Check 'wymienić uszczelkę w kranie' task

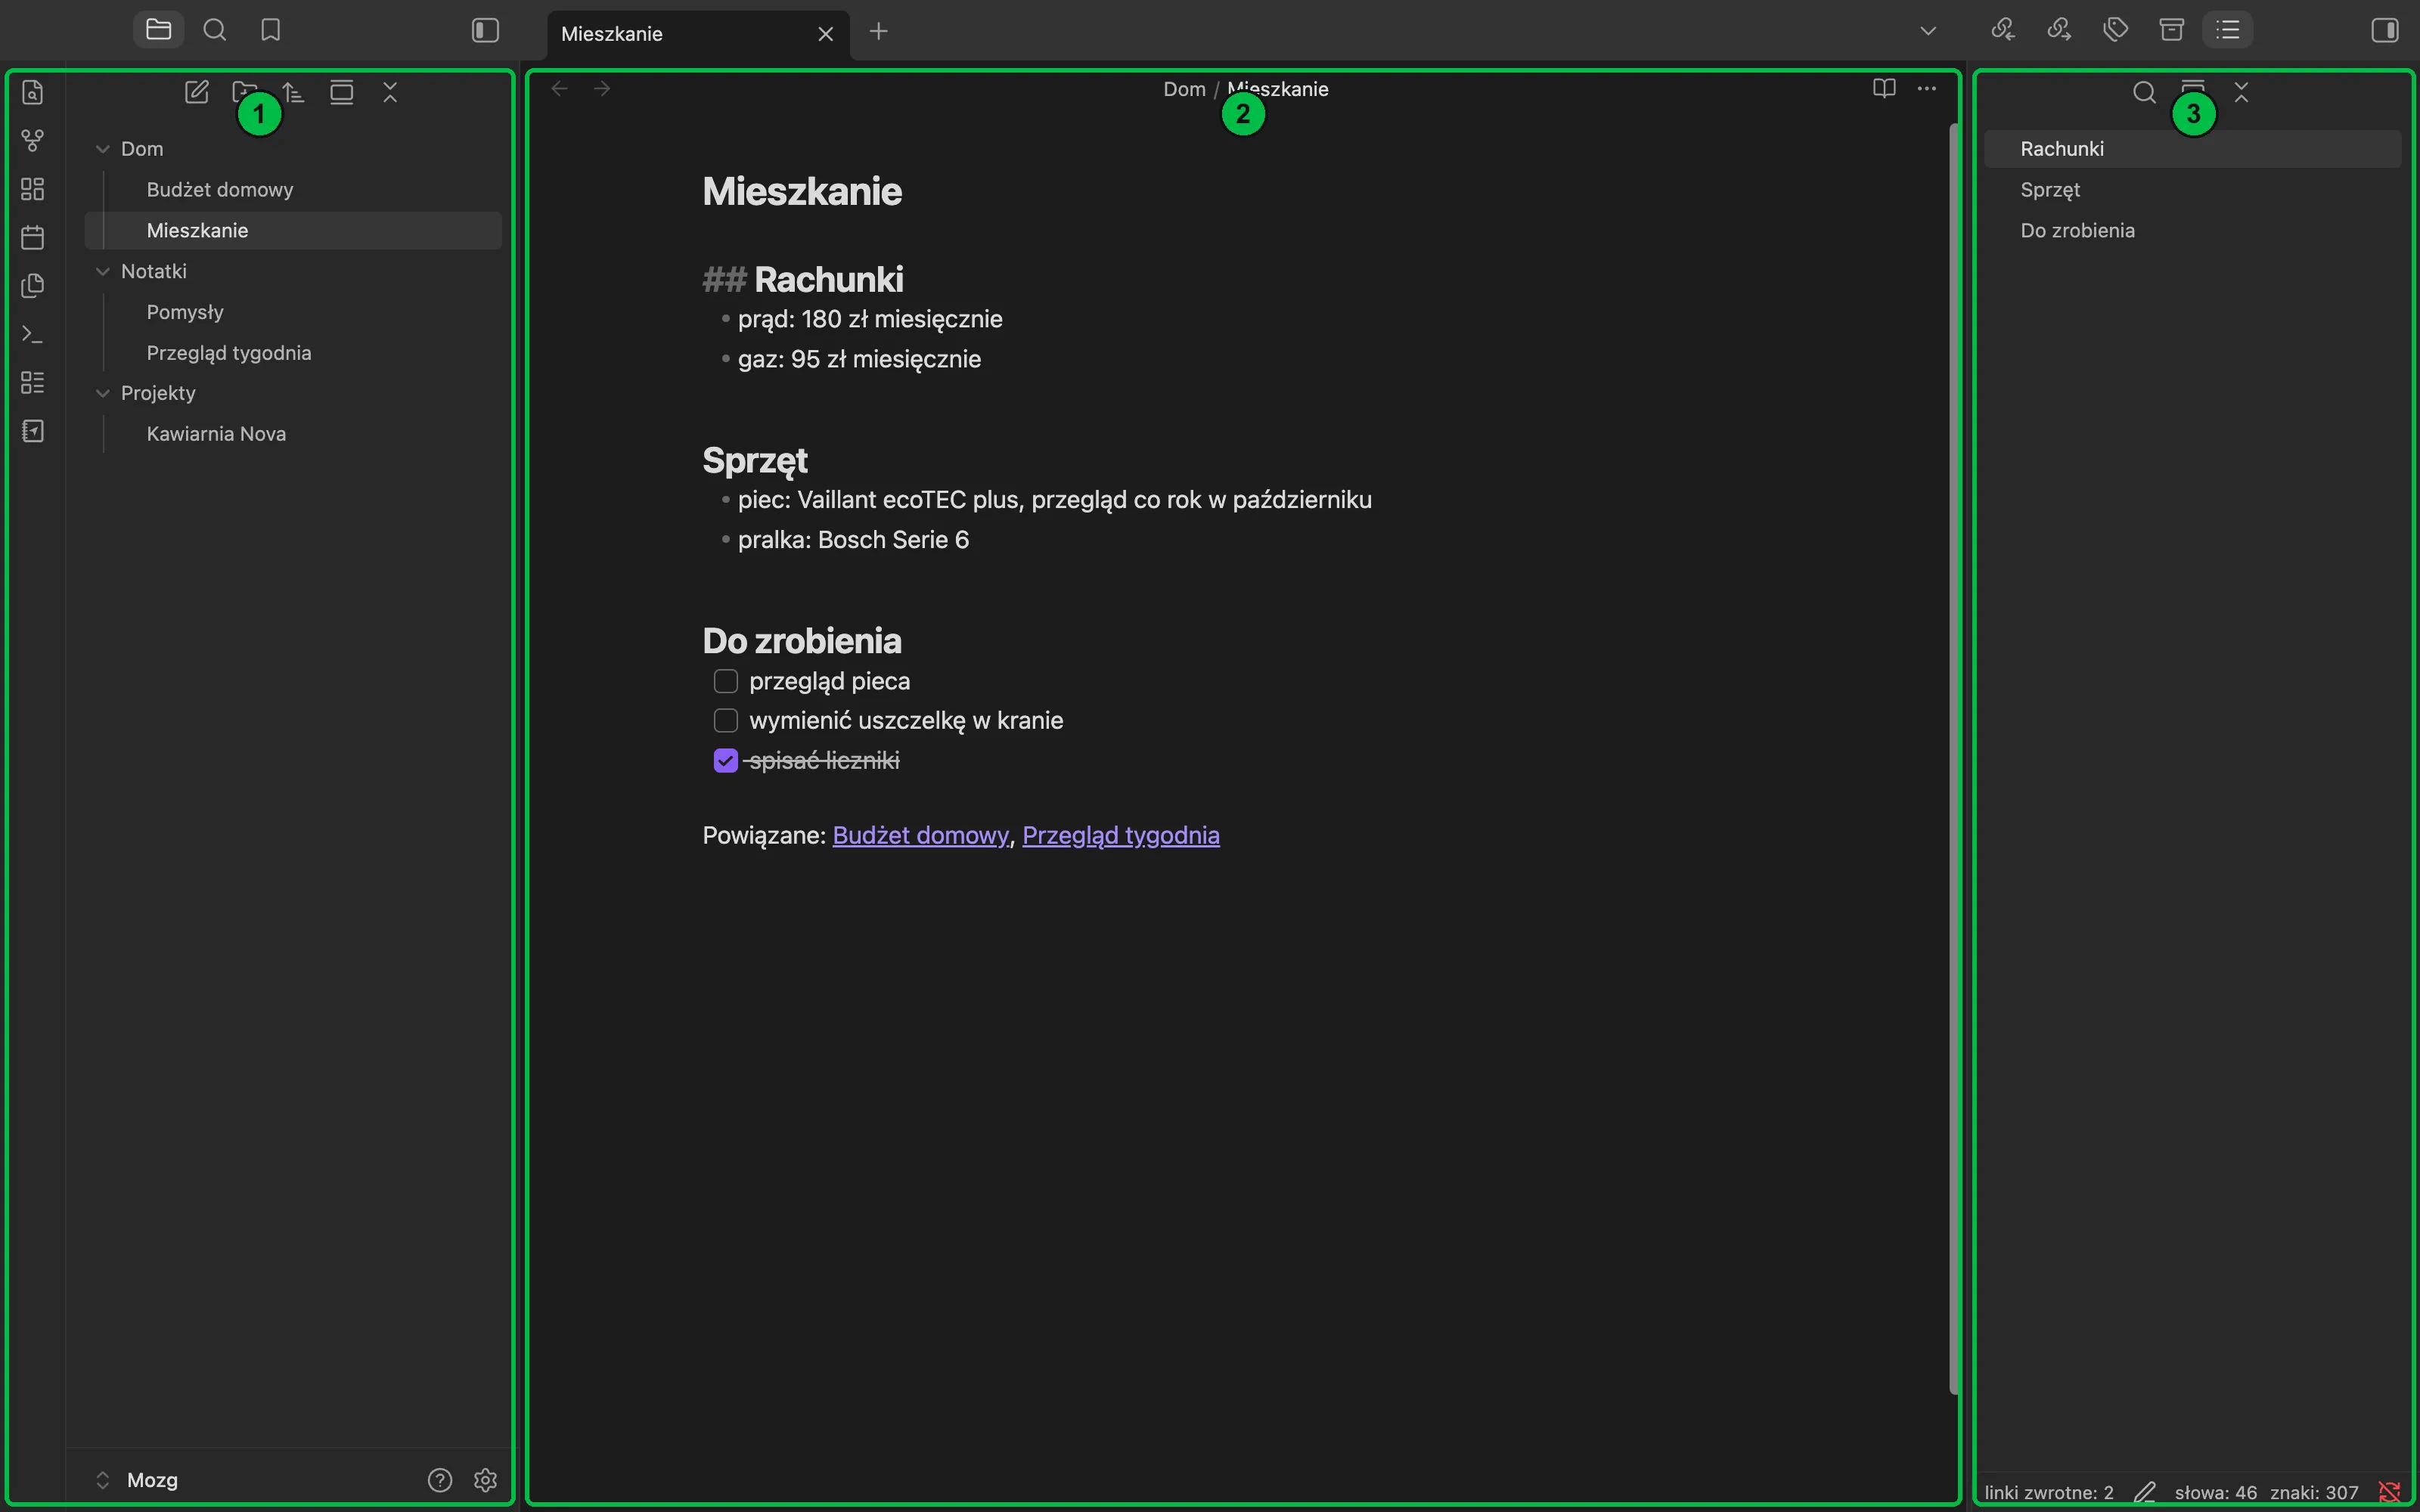(x=726, y=720)
